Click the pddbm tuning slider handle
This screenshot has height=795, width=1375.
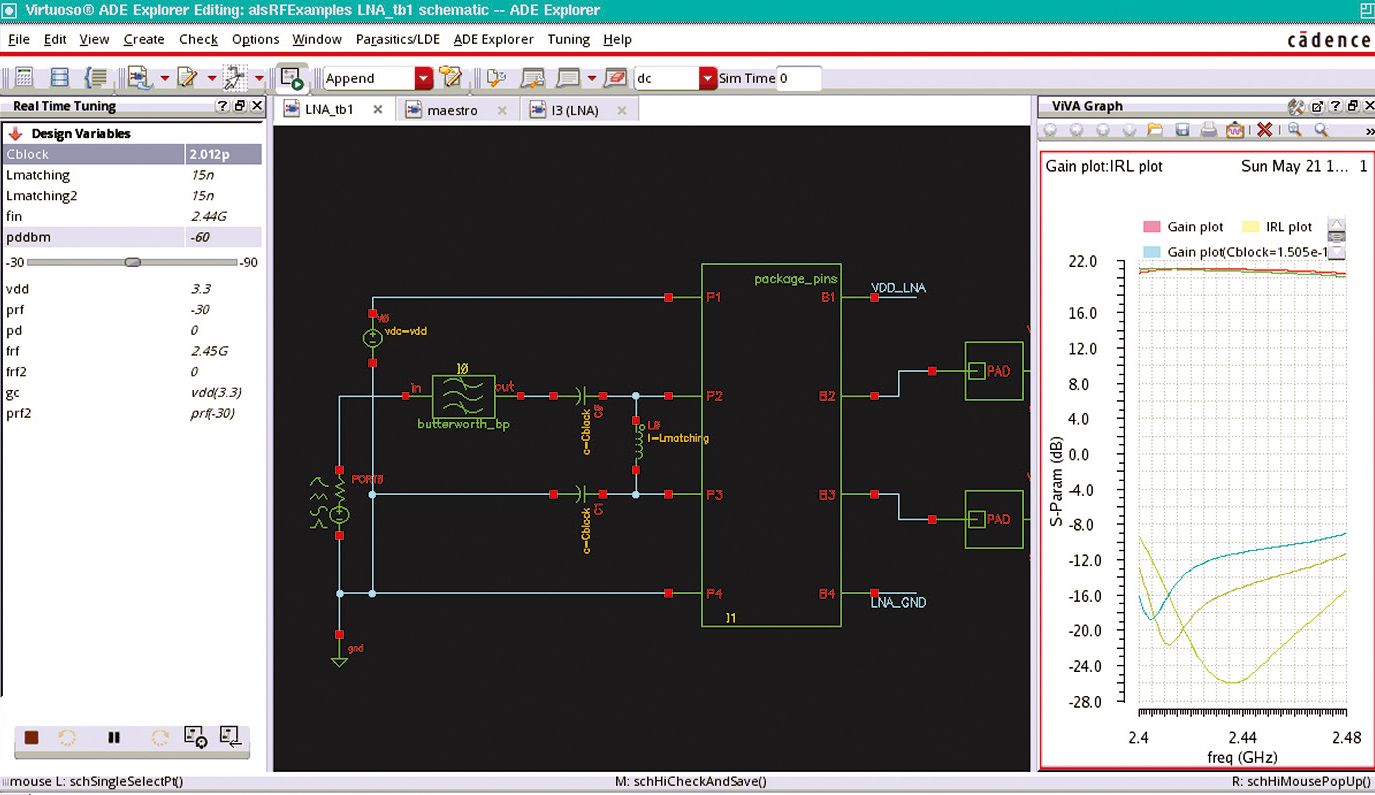(x=132, y=262)
